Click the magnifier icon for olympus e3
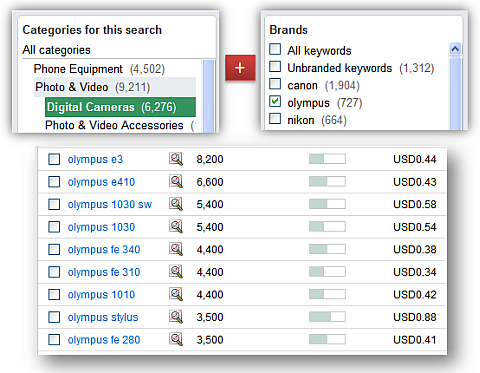The width and height of the screenshot is (480, 373). click(x=176, y=159)
